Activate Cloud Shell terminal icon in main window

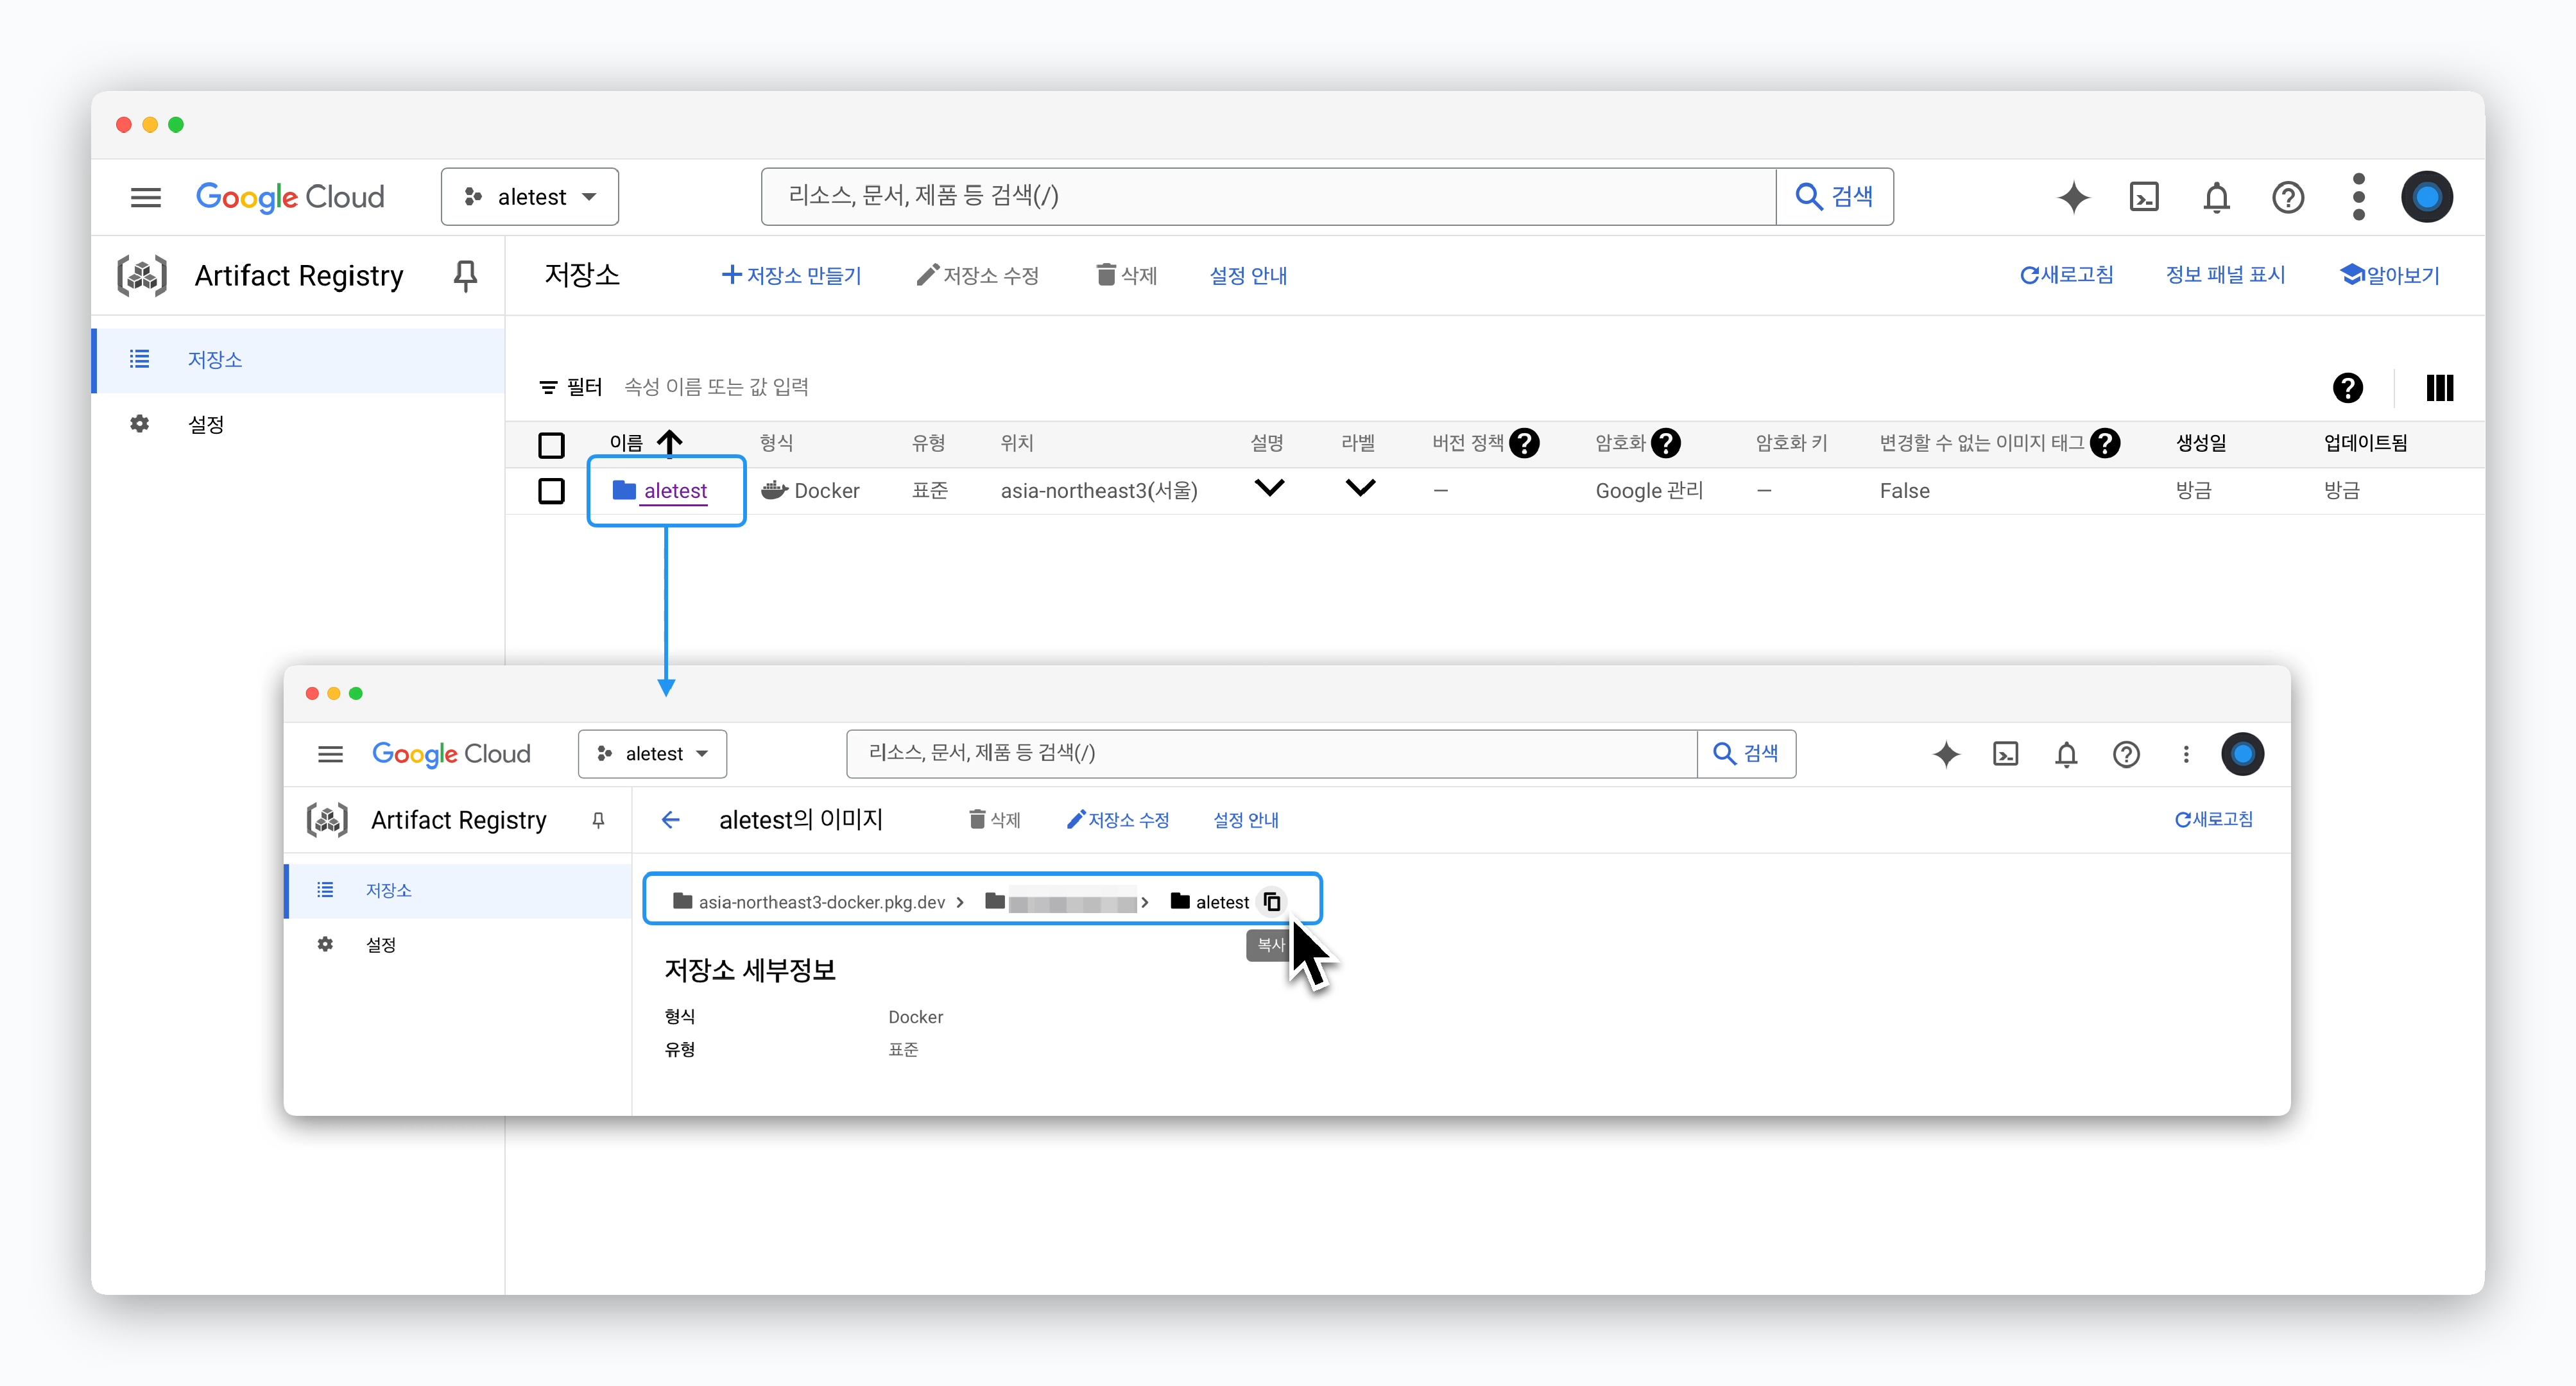click(2144, 197)
